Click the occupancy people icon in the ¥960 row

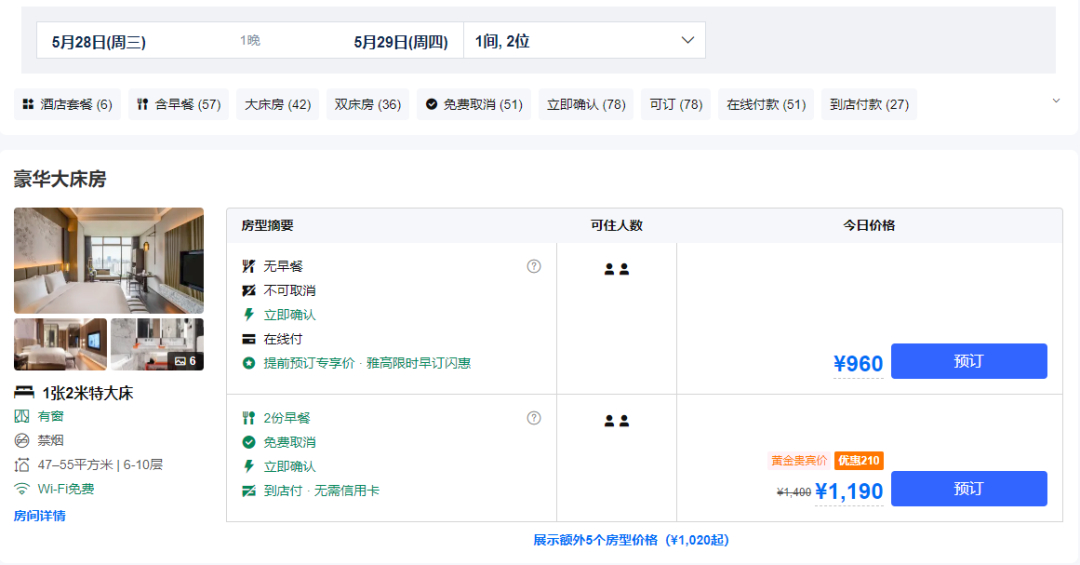pyautogui.click(x=616, y=269)
